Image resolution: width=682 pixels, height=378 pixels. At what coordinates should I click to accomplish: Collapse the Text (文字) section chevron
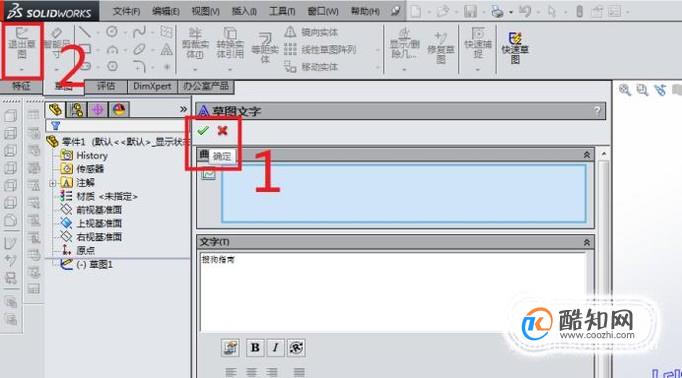(586, 242)
